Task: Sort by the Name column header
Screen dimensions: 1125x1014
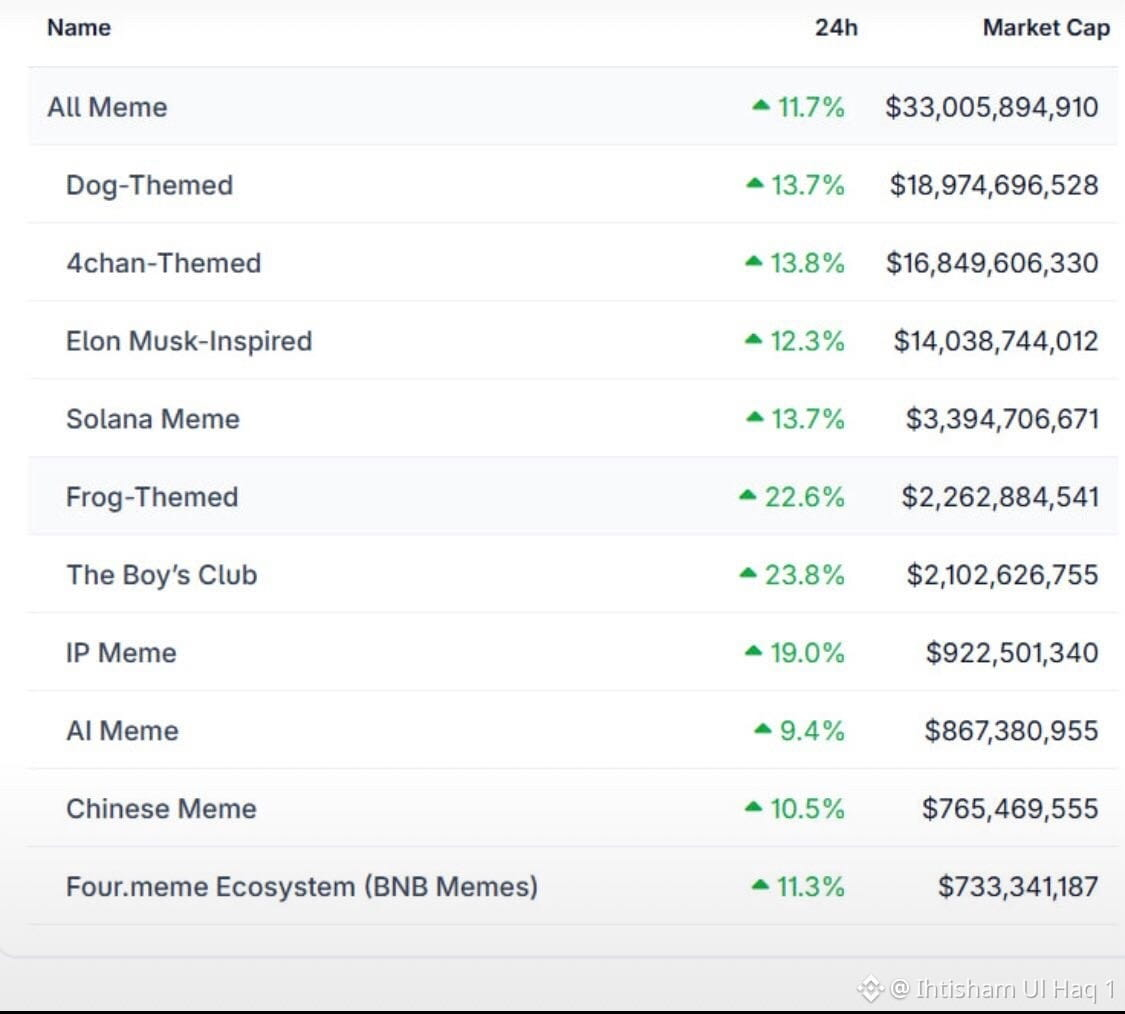Action: (79, 28)
